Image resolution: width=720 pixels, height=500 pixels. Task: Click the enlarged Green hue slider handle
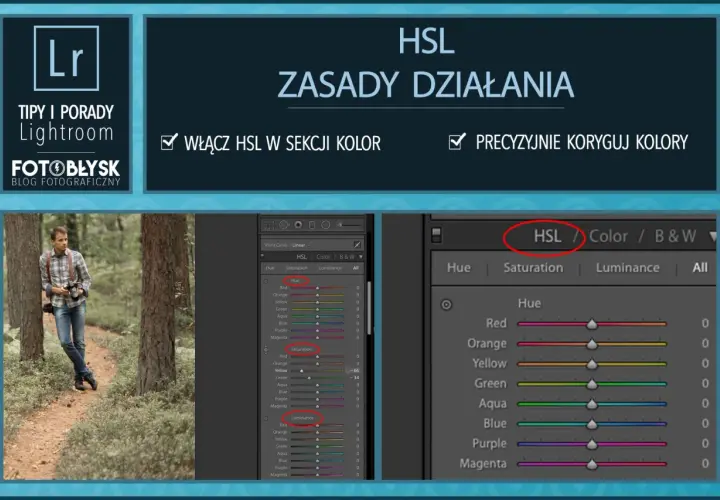pos(592,384)
